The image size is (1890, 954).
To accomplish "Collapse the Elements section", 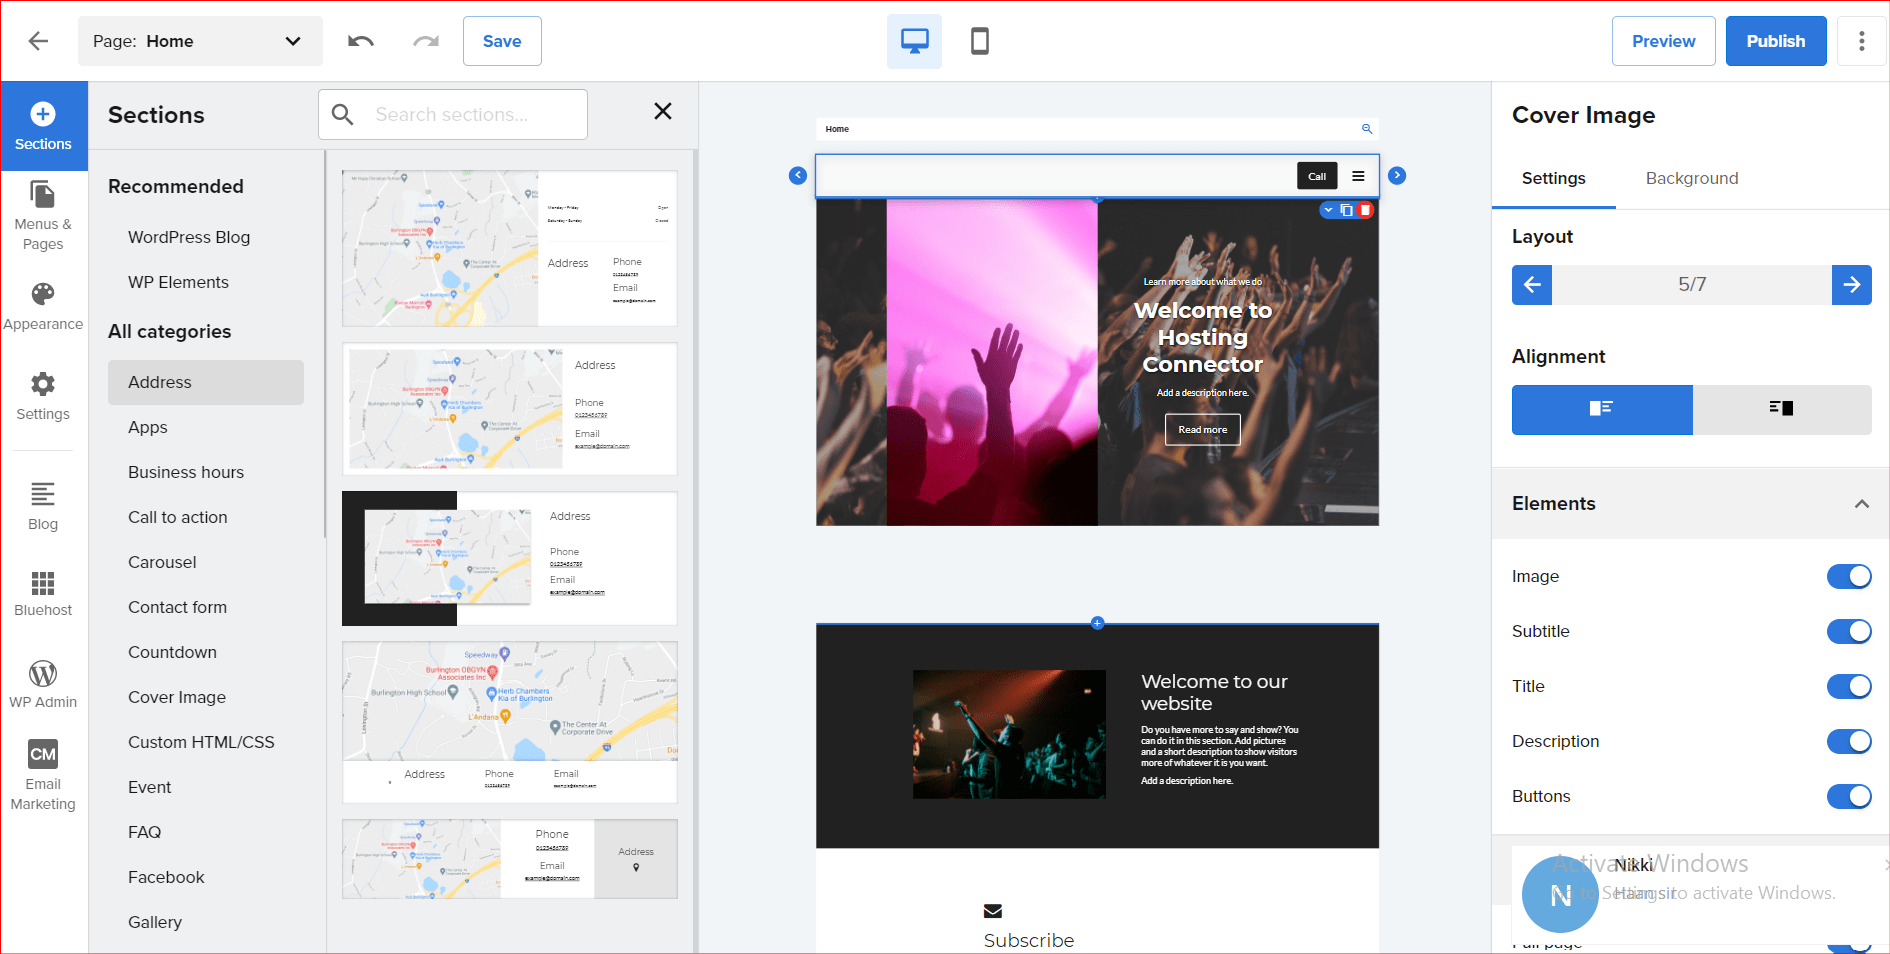I will [x=1861, y=504].
